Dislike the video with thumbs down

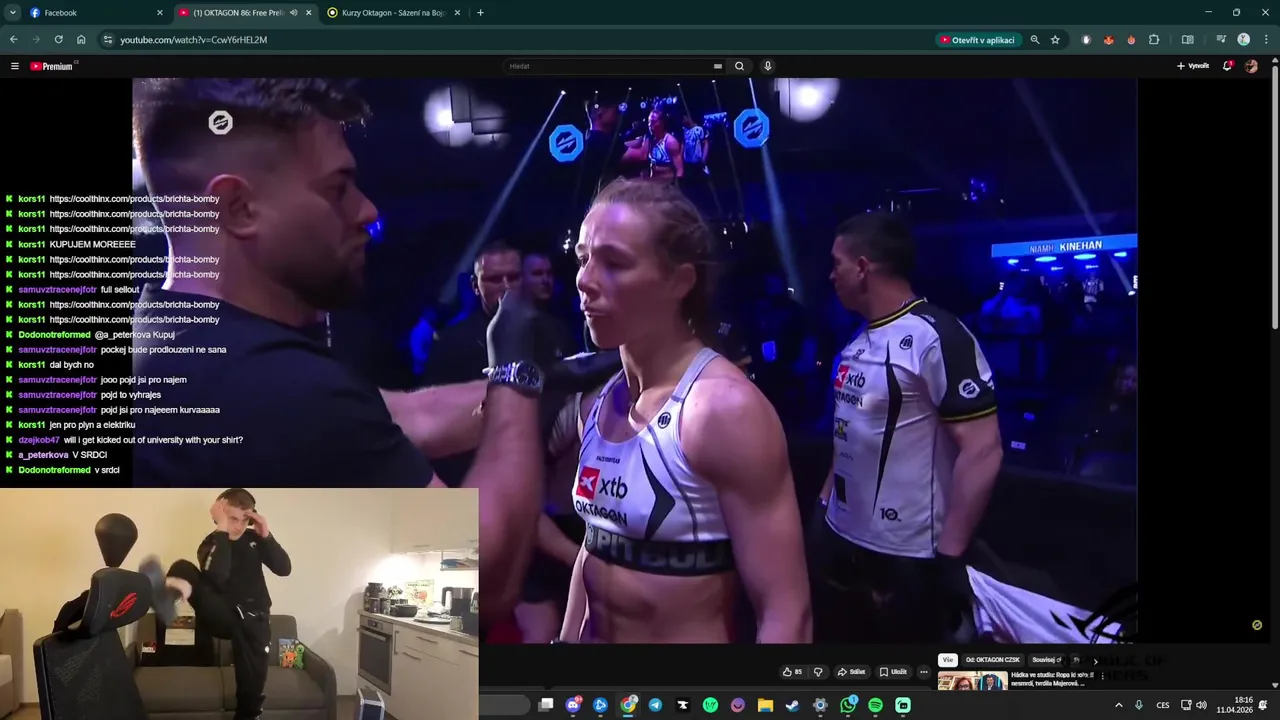pos(818,672)
